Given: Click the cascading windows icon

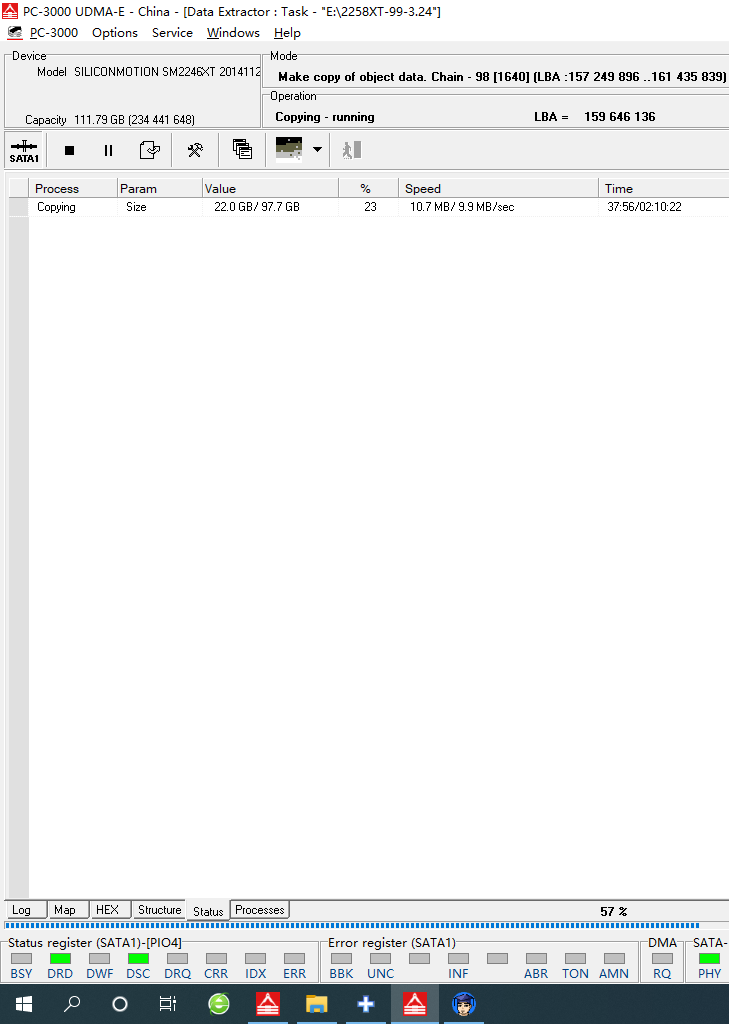Looking at the screenshot, I should click(242, 150).
